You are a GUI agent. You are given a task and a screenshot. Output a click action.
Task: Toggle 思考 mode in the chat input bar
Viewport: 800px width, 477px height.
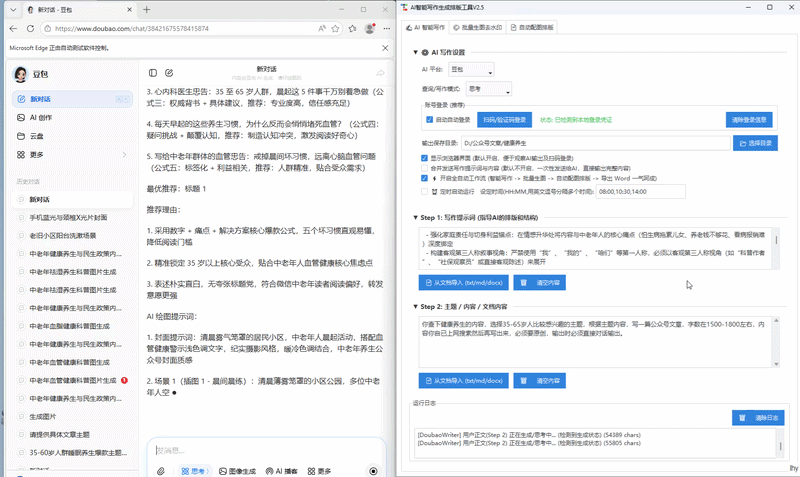(195, 471)
